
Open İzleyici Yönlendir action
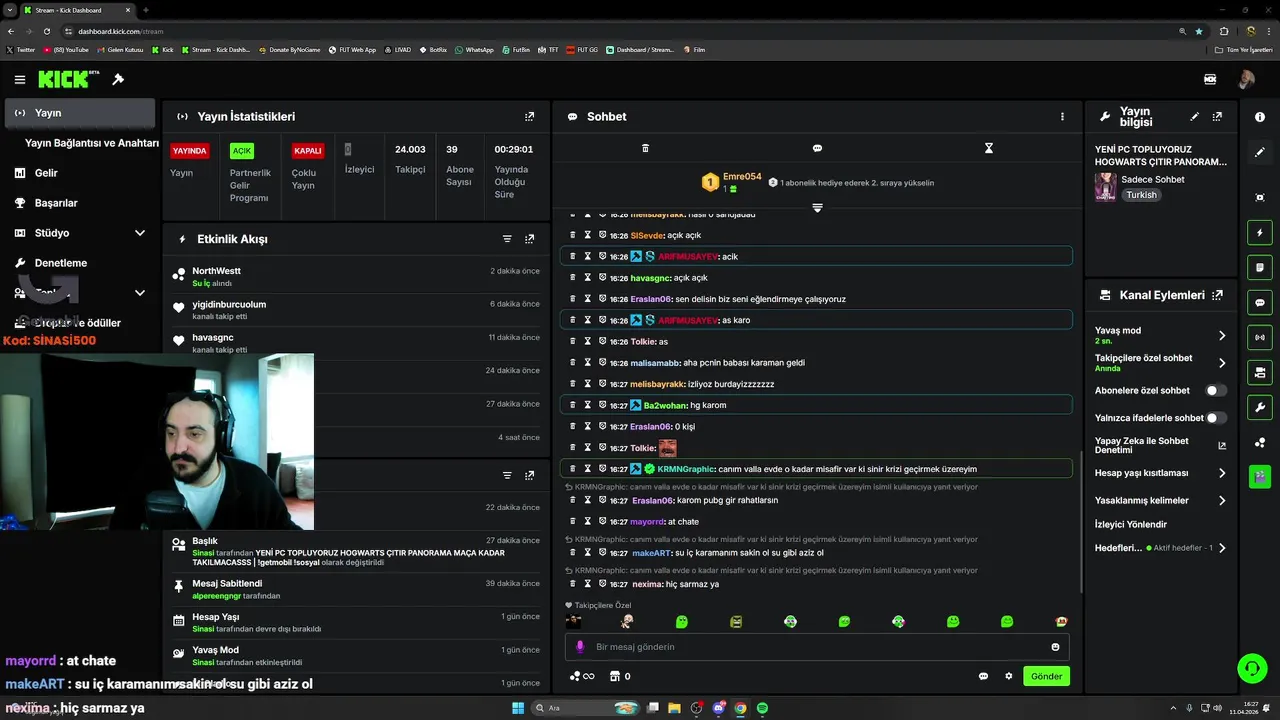(x=1131, y=524)
